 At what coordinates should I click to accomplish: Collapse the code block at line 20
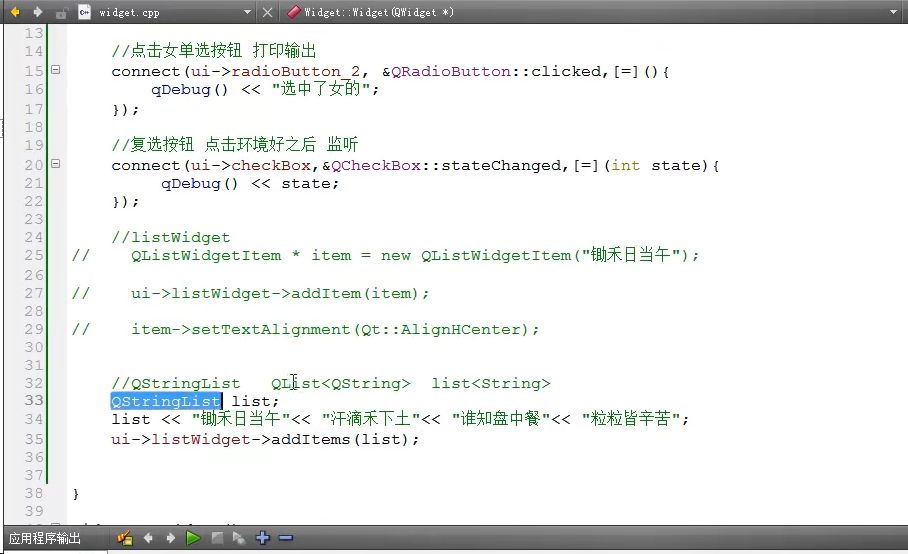pyautogui.click(x=56, y=164)
